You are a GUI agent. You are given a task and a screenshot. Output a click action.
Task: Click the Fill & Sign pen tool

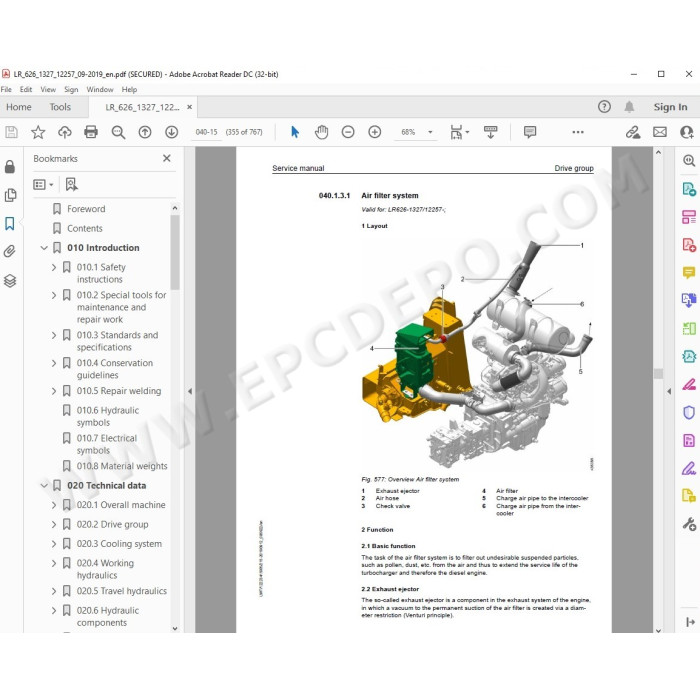(689, 468)
